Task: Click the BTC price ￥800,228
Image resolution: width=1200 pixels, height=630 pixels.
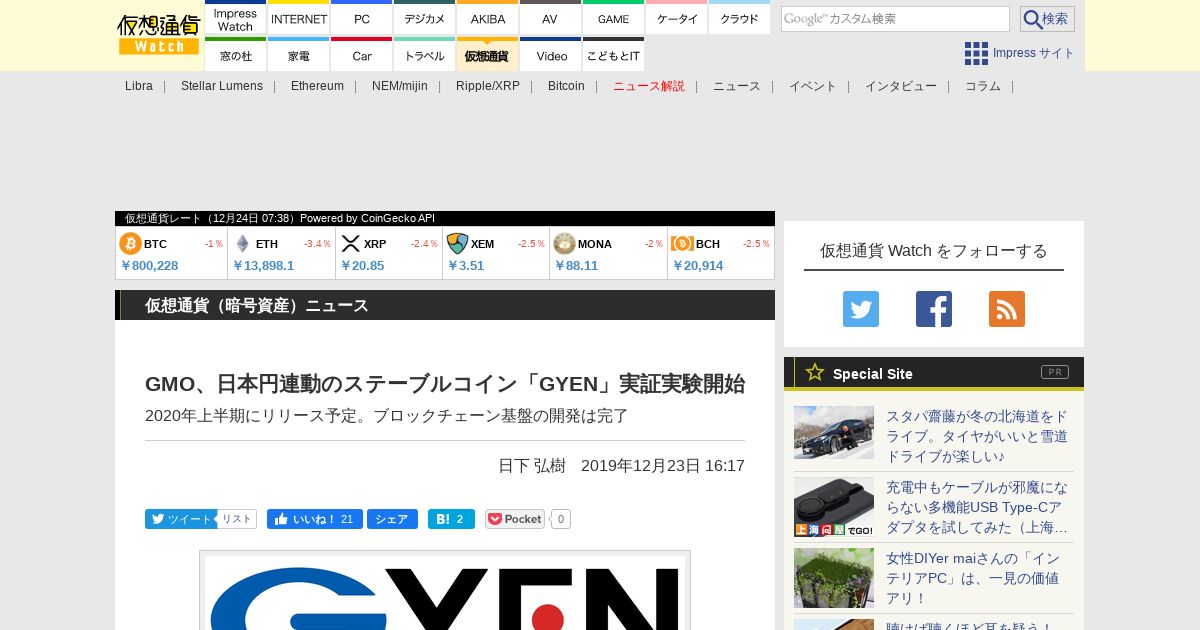Action: [x=149, y=265]
